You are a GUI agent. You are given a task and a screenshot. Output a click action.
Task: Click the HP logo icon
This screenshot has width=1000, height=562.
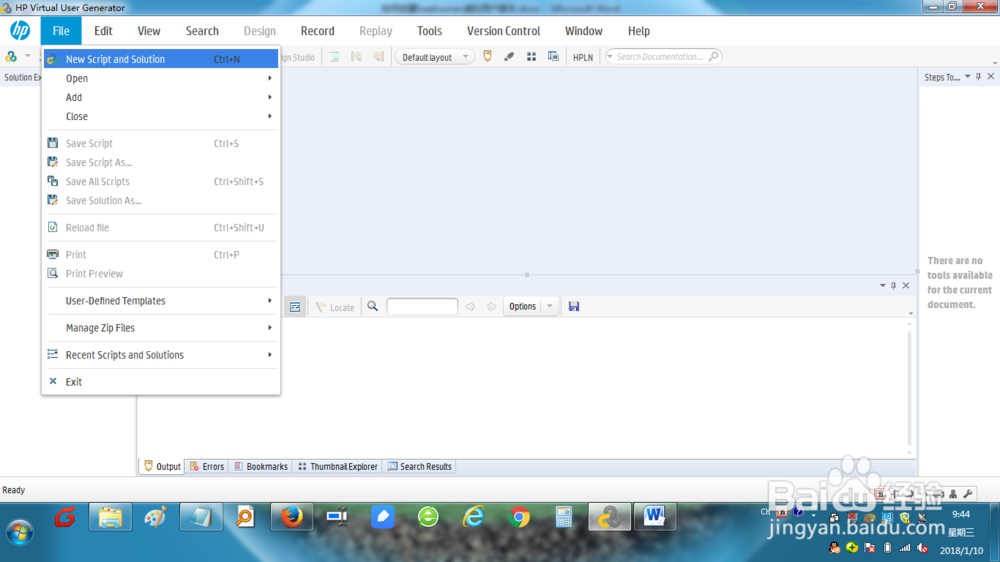pyautogui.click(x=20, y=31)
